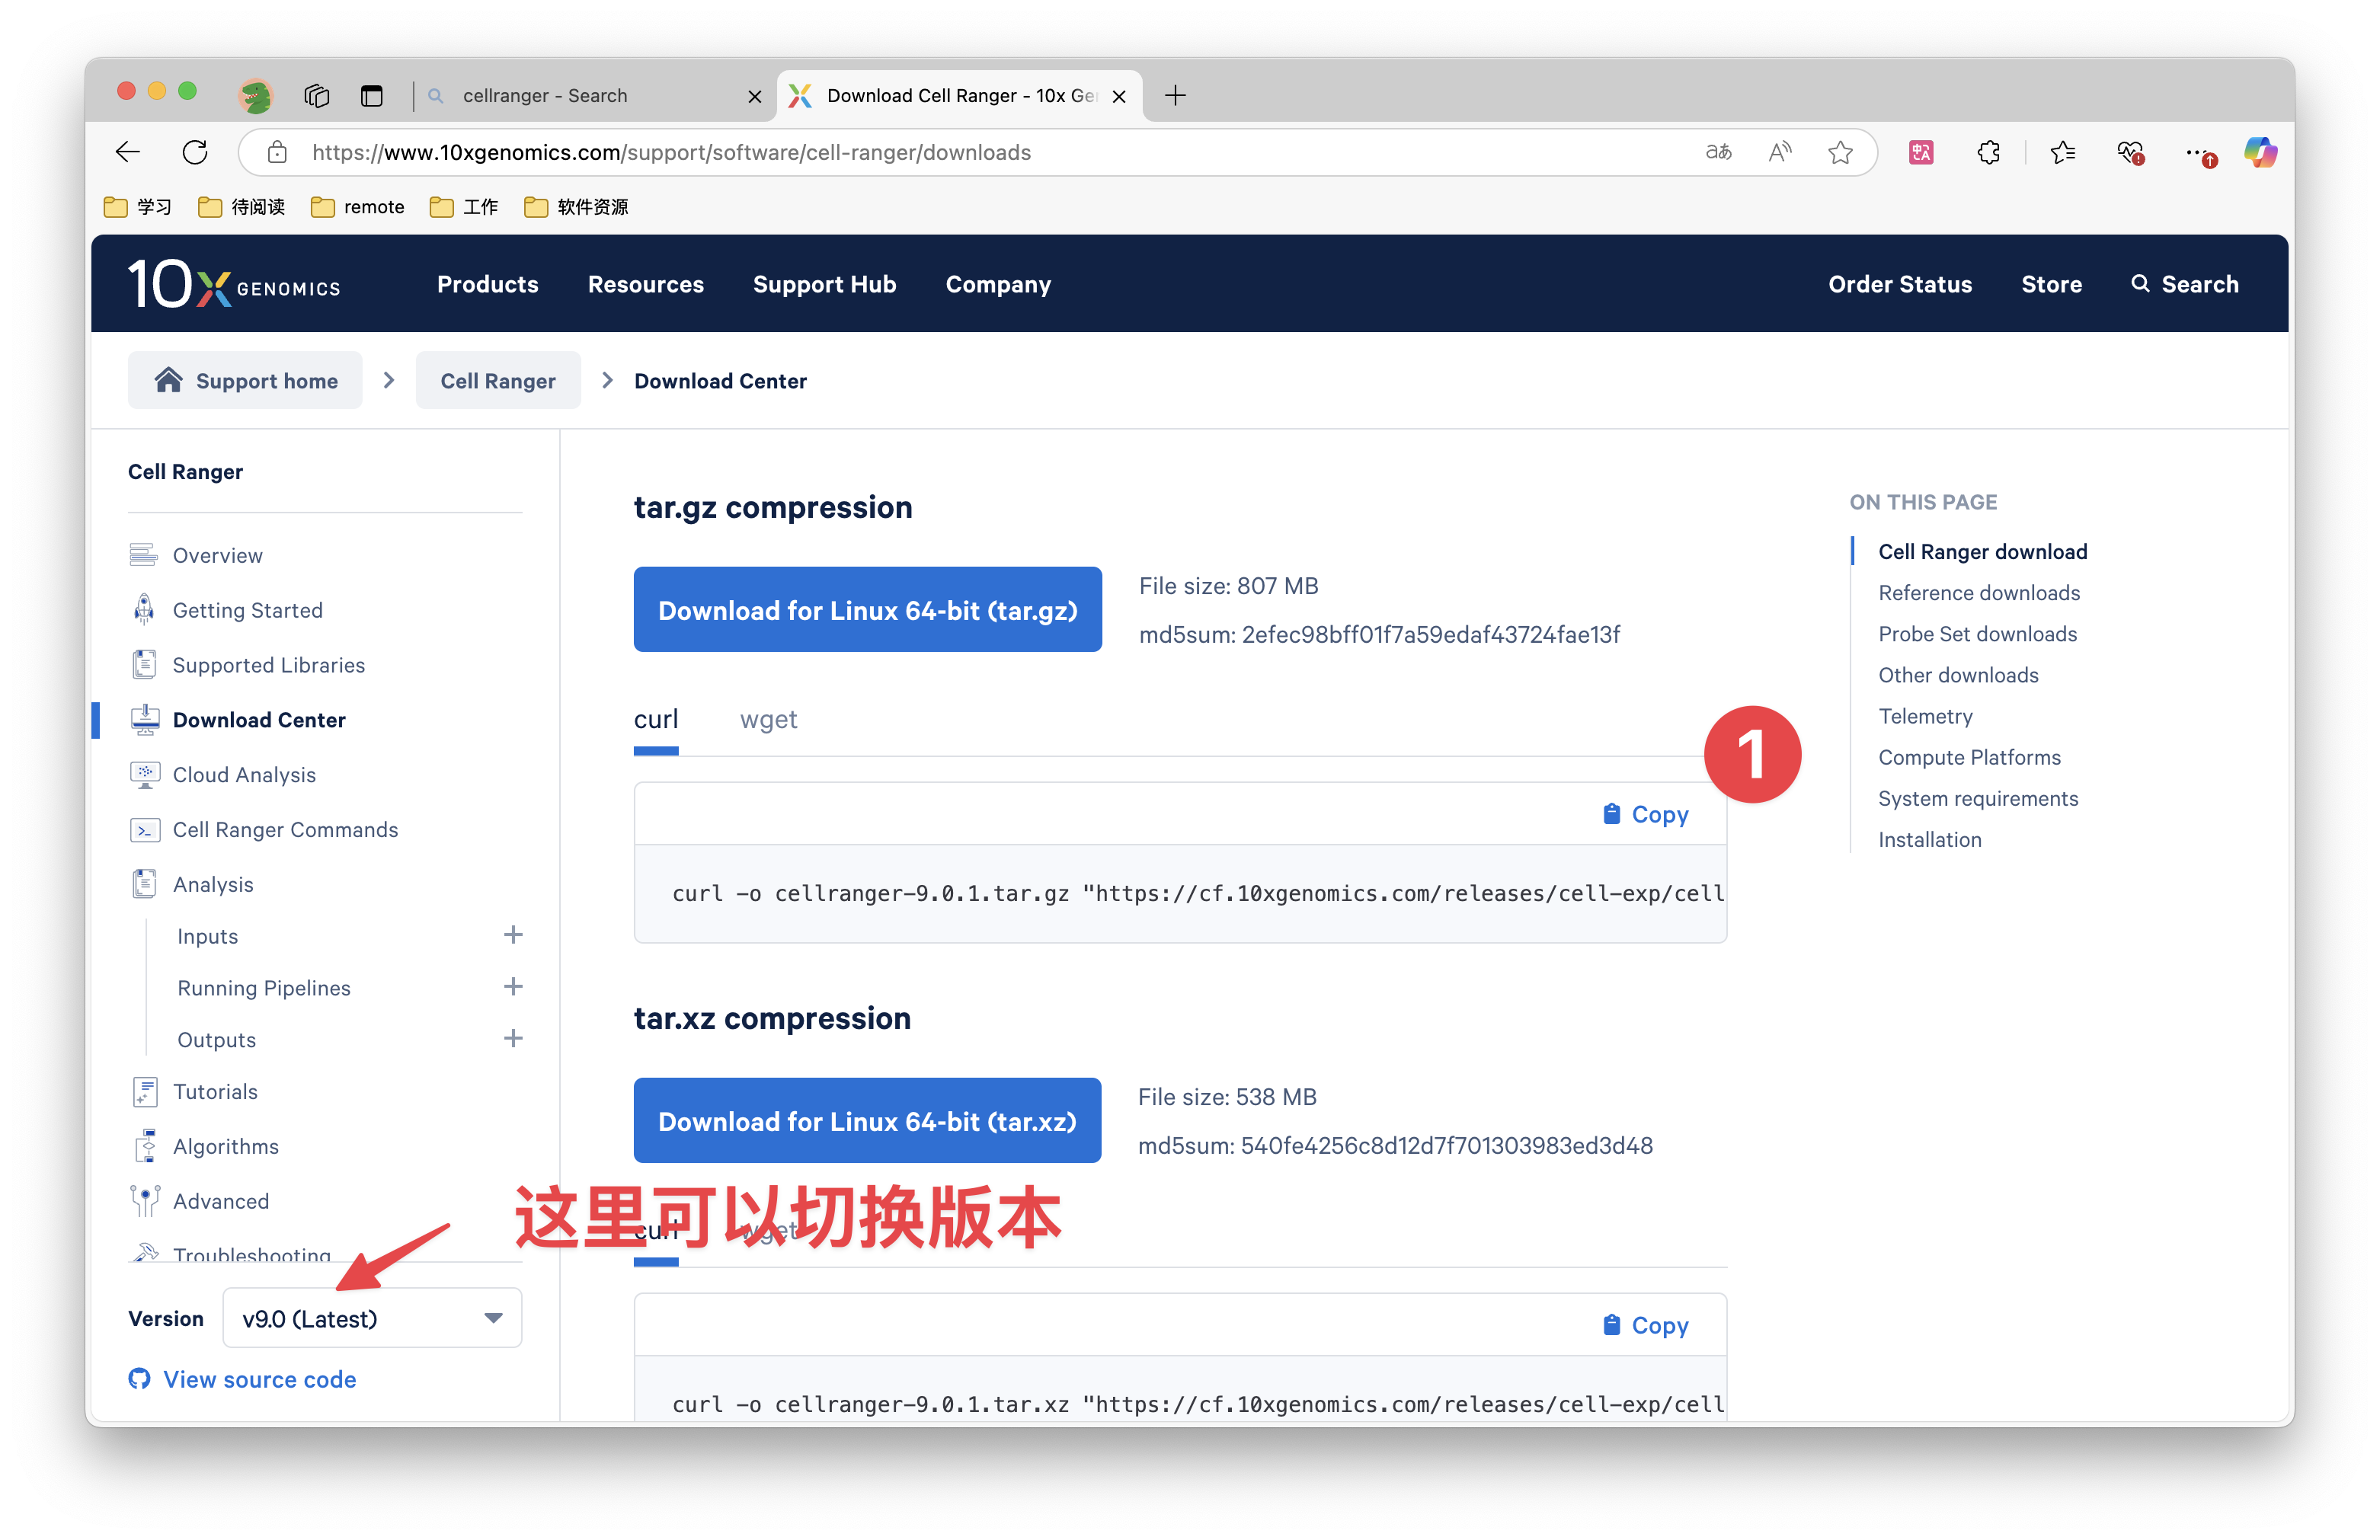Click the favorites star in address bar

[1840, 152]
